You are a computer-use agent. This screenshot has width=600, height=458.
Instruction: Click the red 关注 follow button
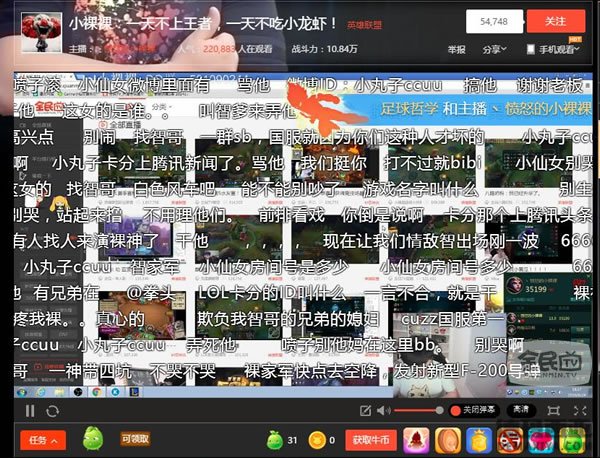(x=556, y=21)
